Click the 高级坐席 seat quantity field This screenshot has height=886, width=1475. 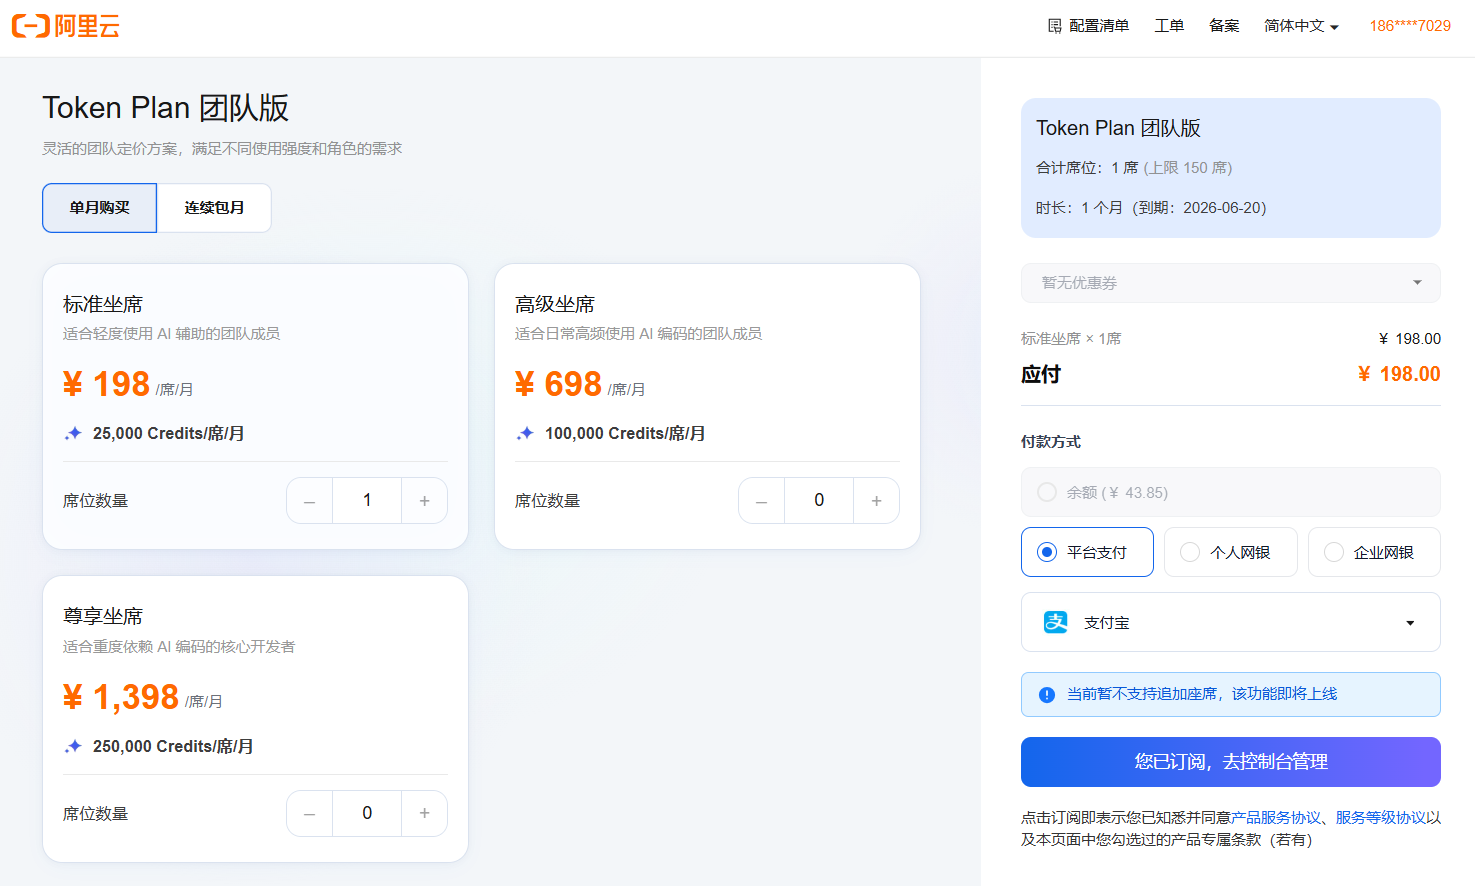[x=819, y=501]
